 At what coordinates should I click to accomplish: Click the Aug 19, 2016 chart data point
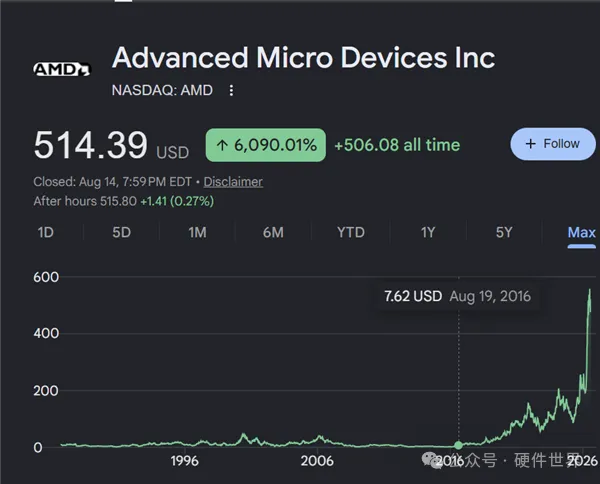[458, 445]
